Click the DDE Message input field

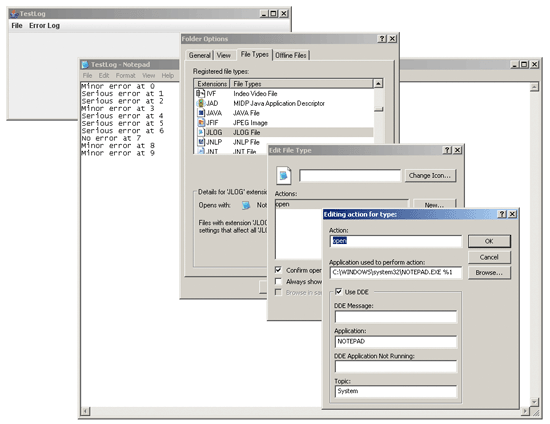point(396,317)
